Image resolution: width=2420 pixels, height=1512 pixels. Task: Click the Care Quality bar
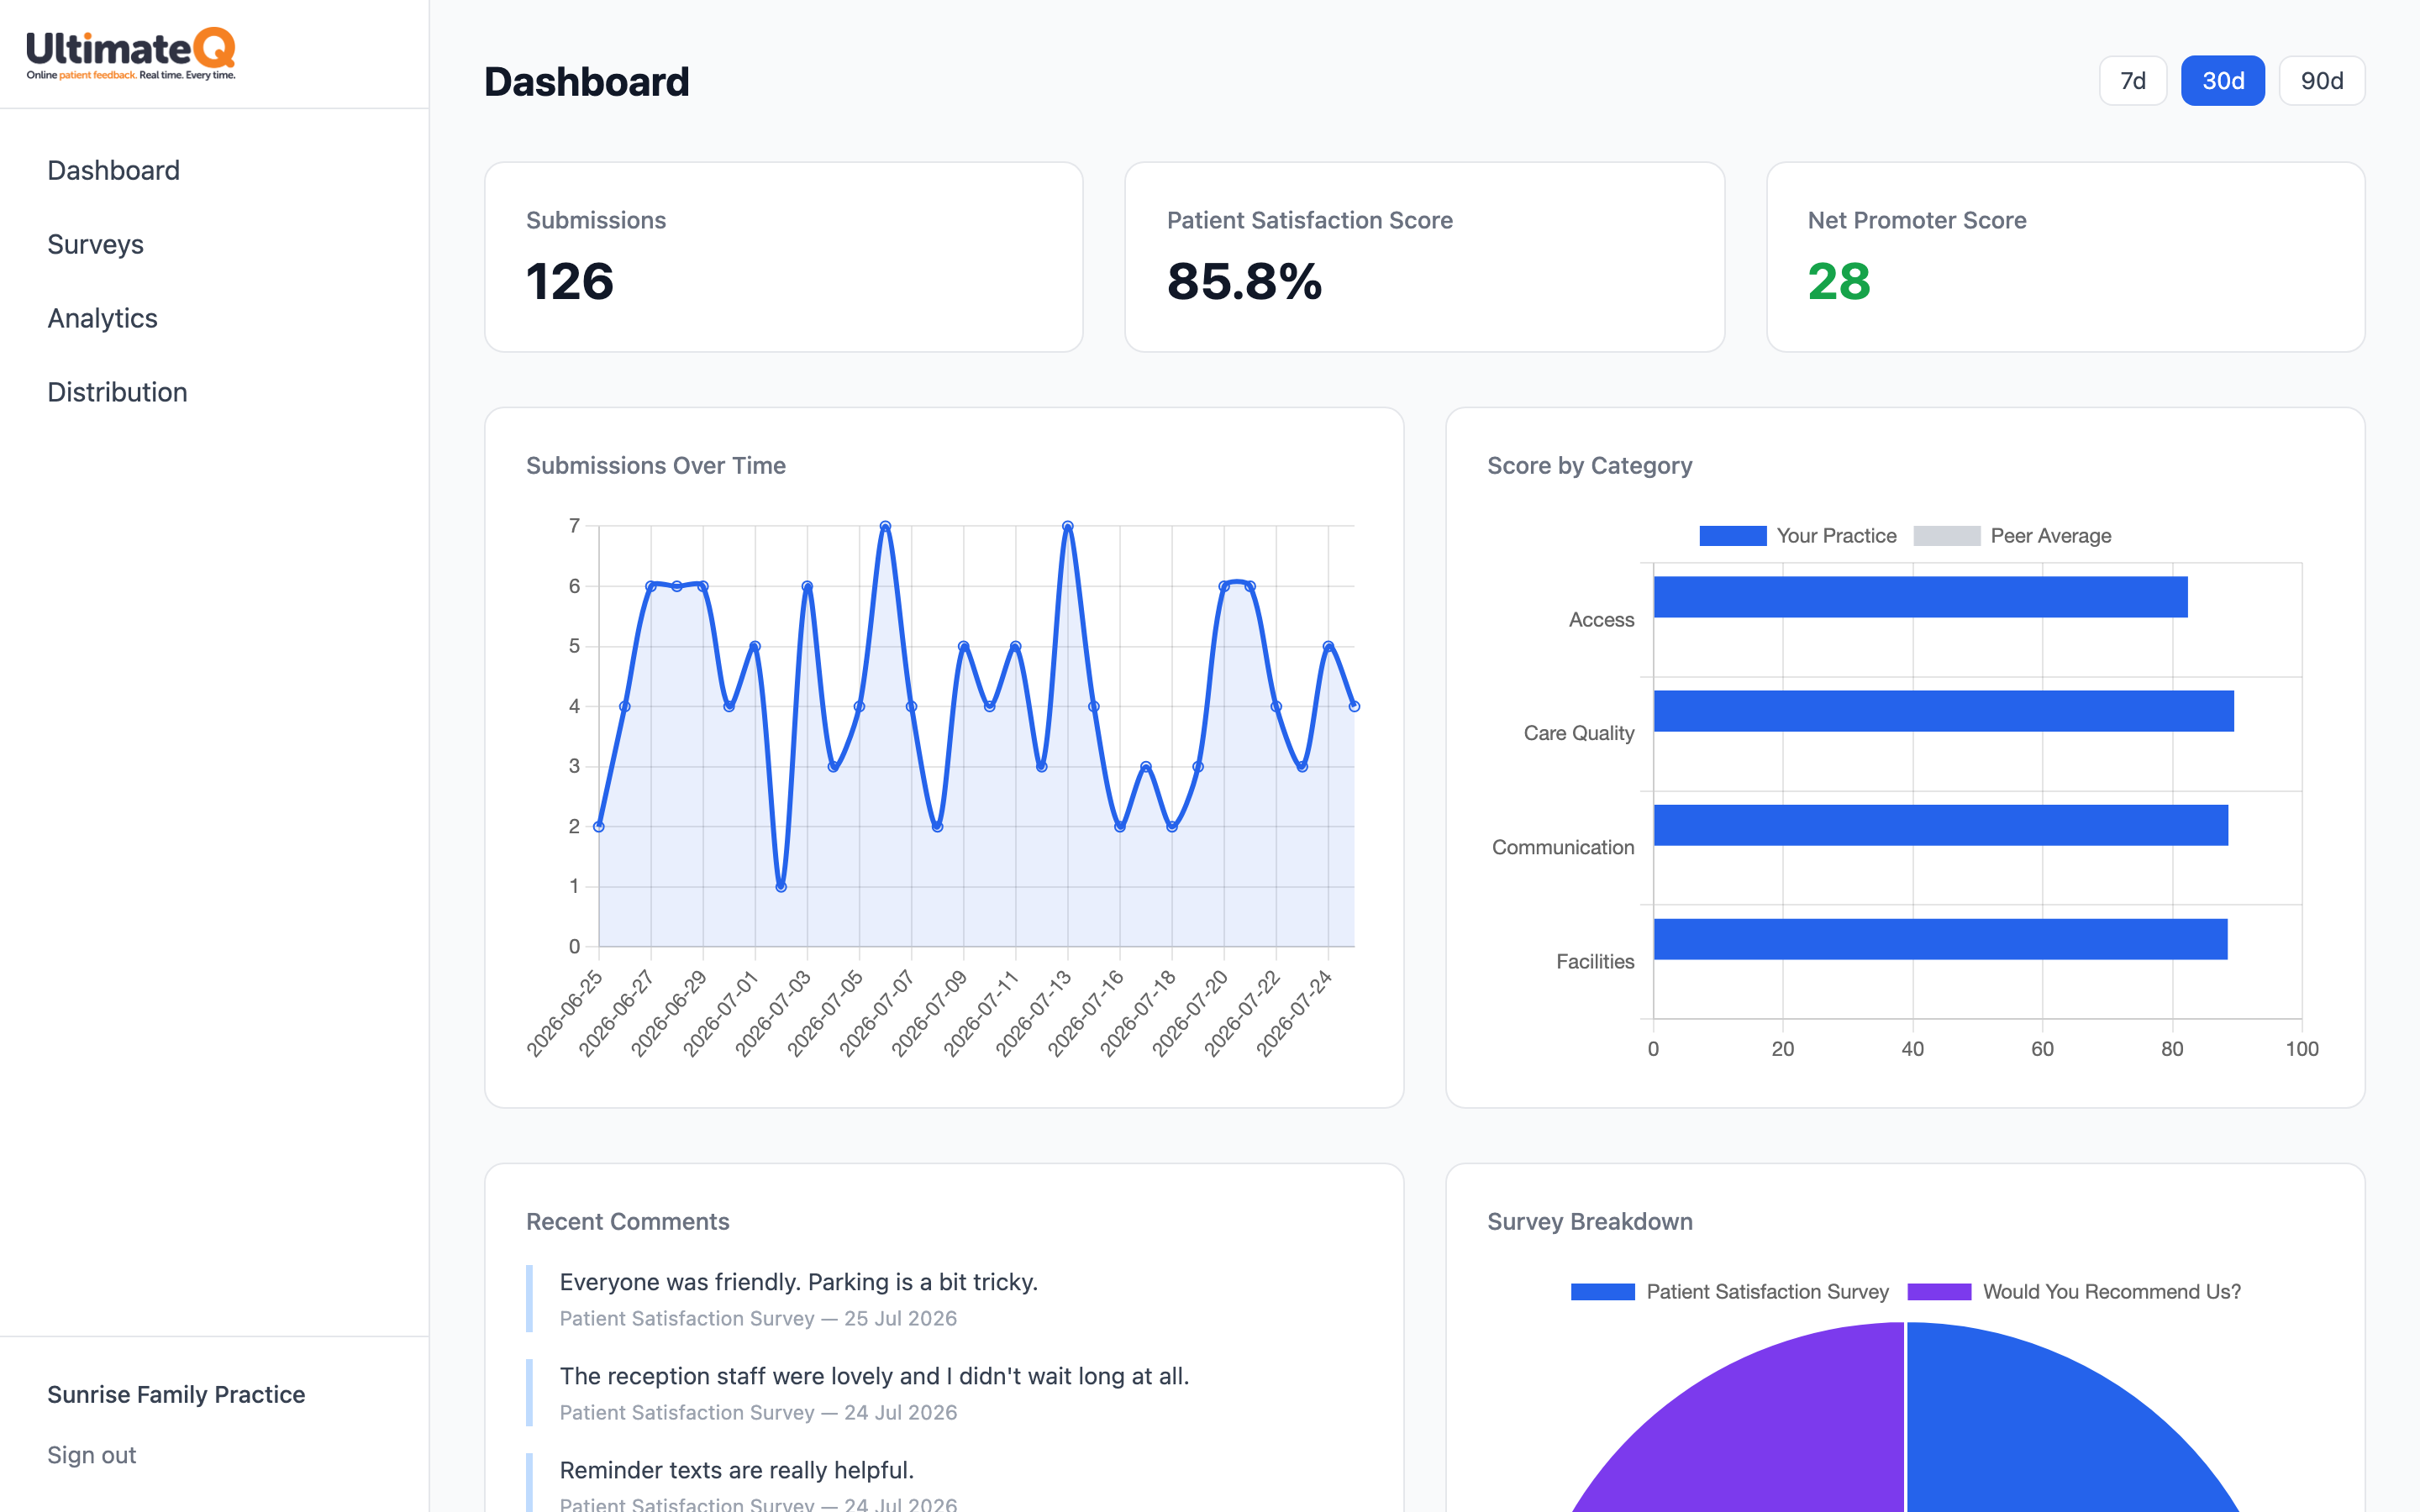point(1943,711)
